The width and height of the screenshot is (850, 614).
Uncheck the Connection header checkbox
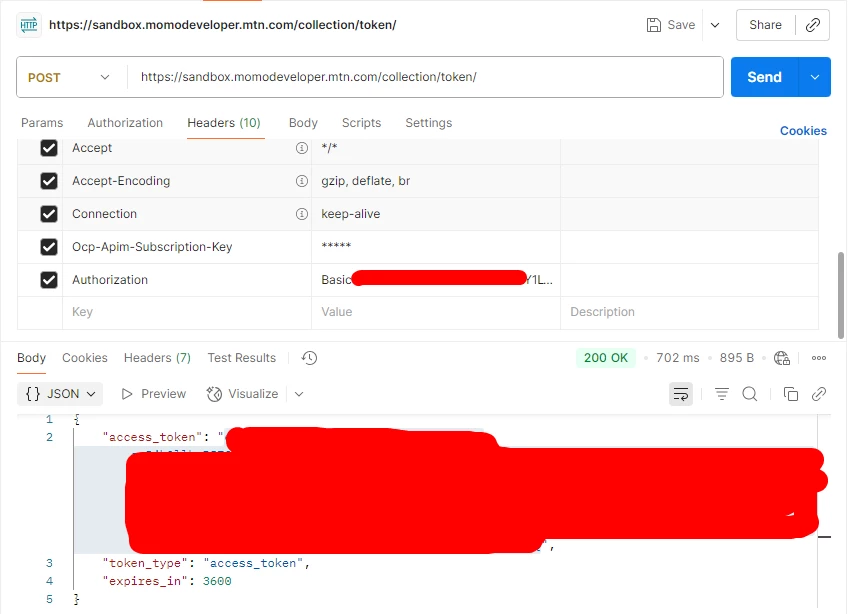click(49, 214)
